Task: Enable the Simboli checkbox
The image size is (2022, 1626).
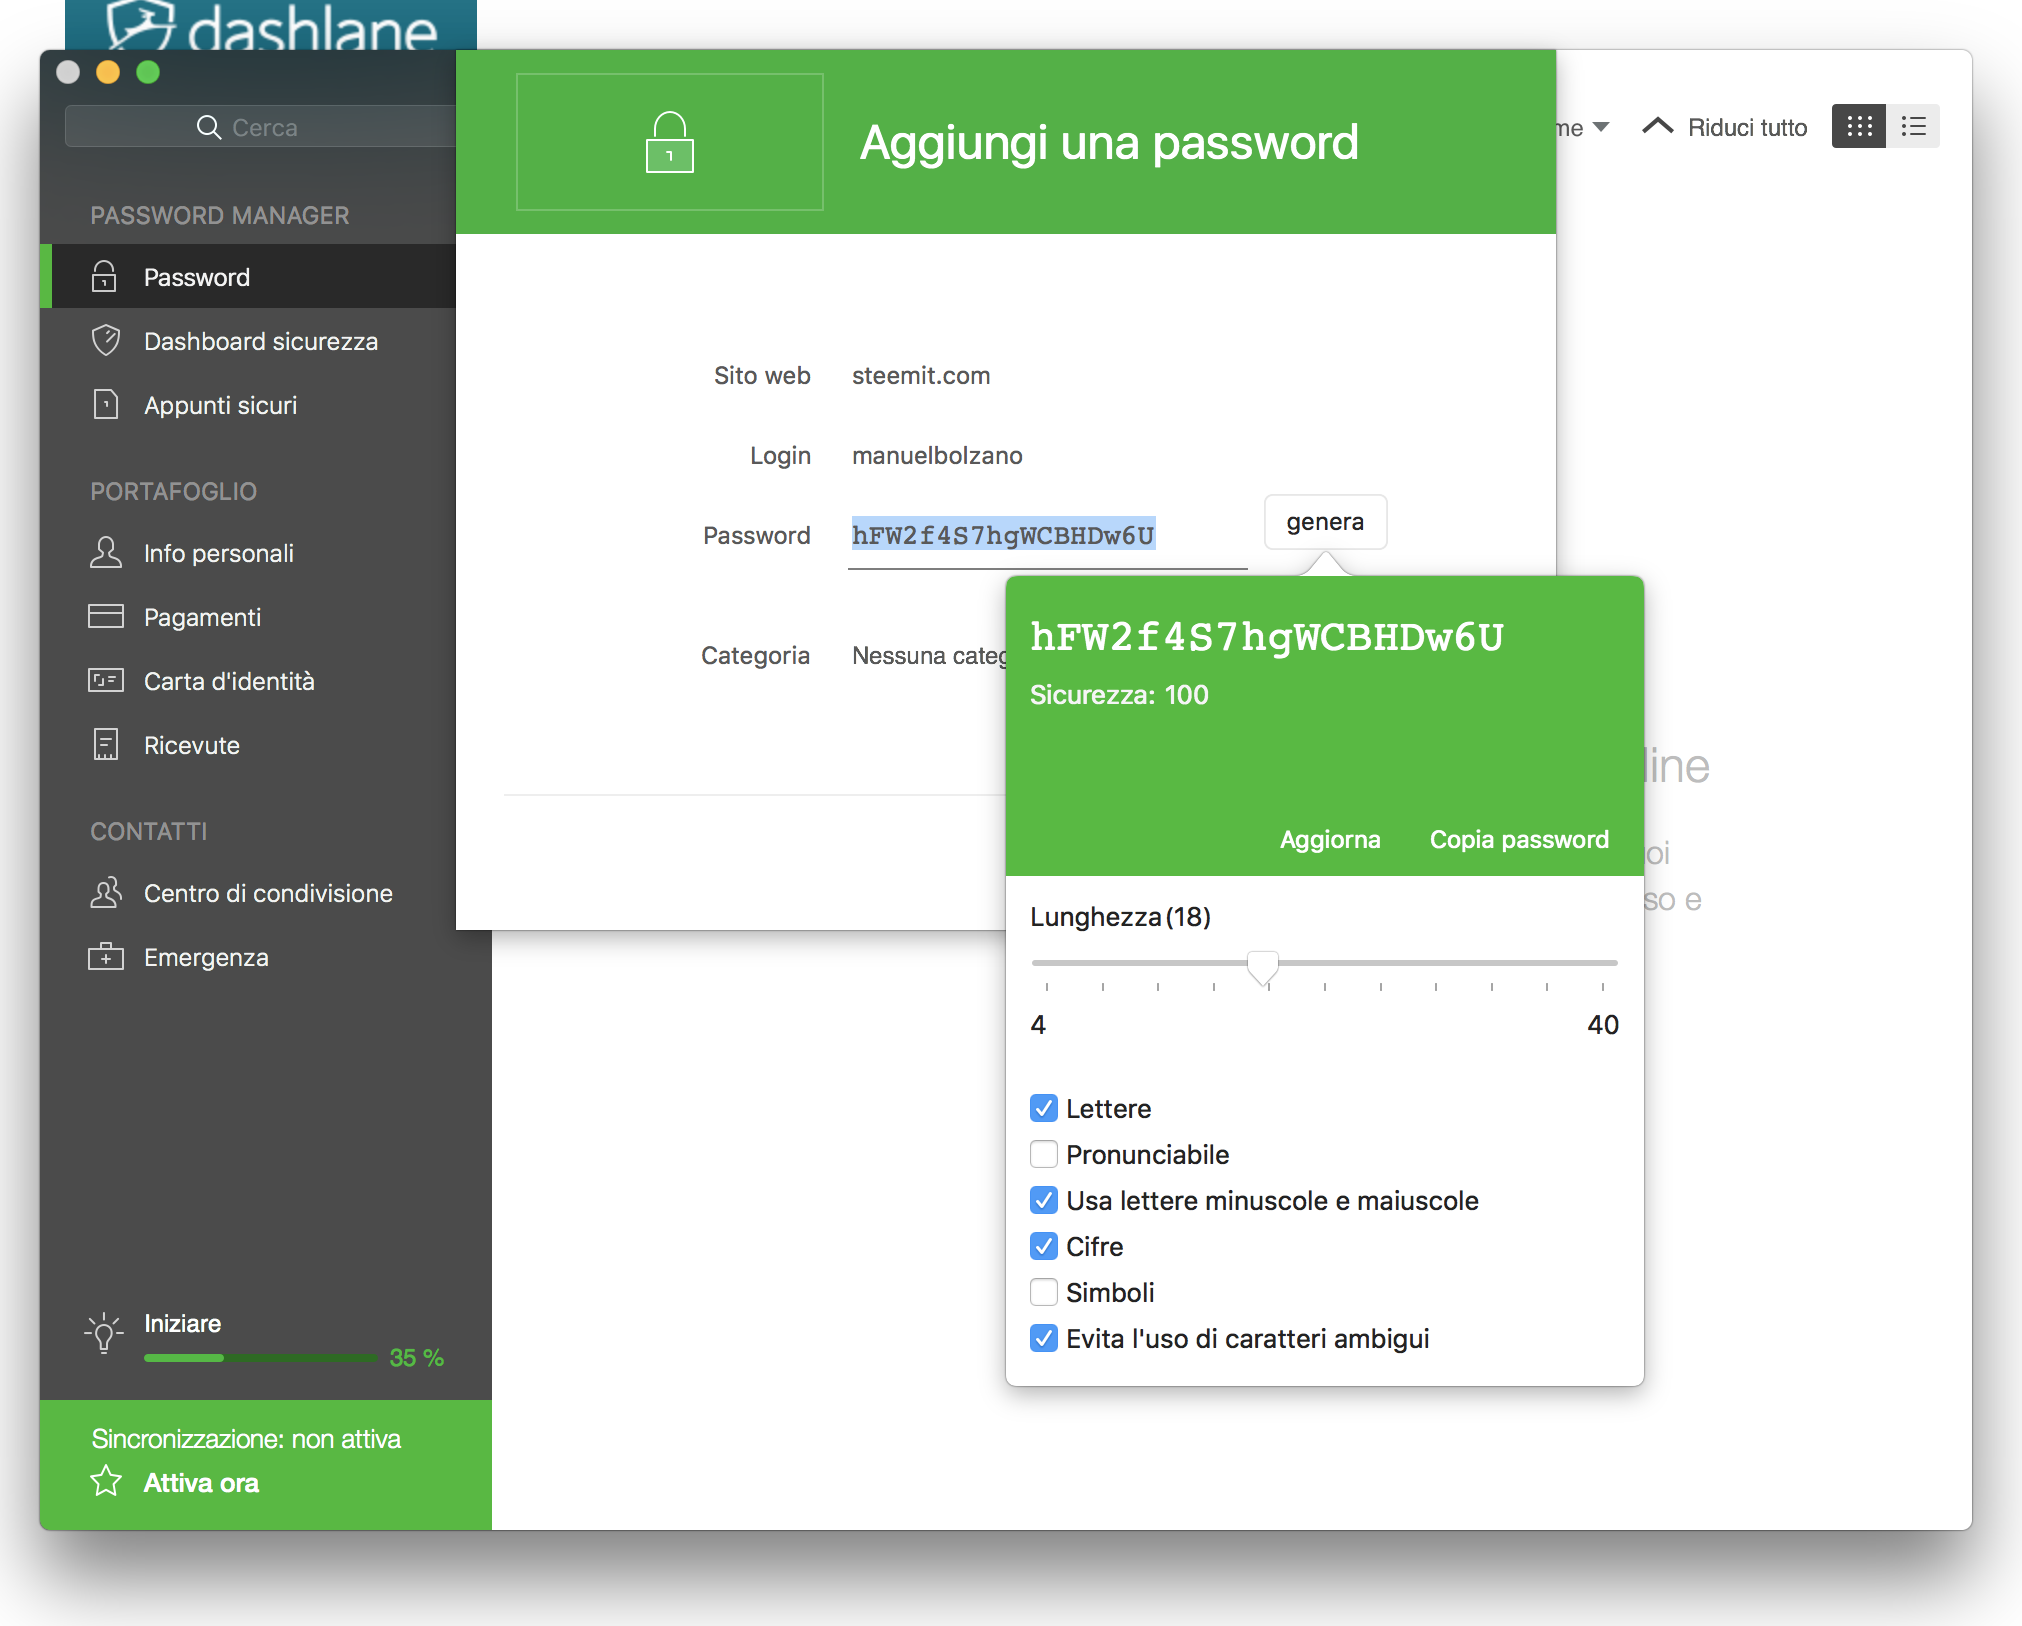Action: click(1043, 1292)
